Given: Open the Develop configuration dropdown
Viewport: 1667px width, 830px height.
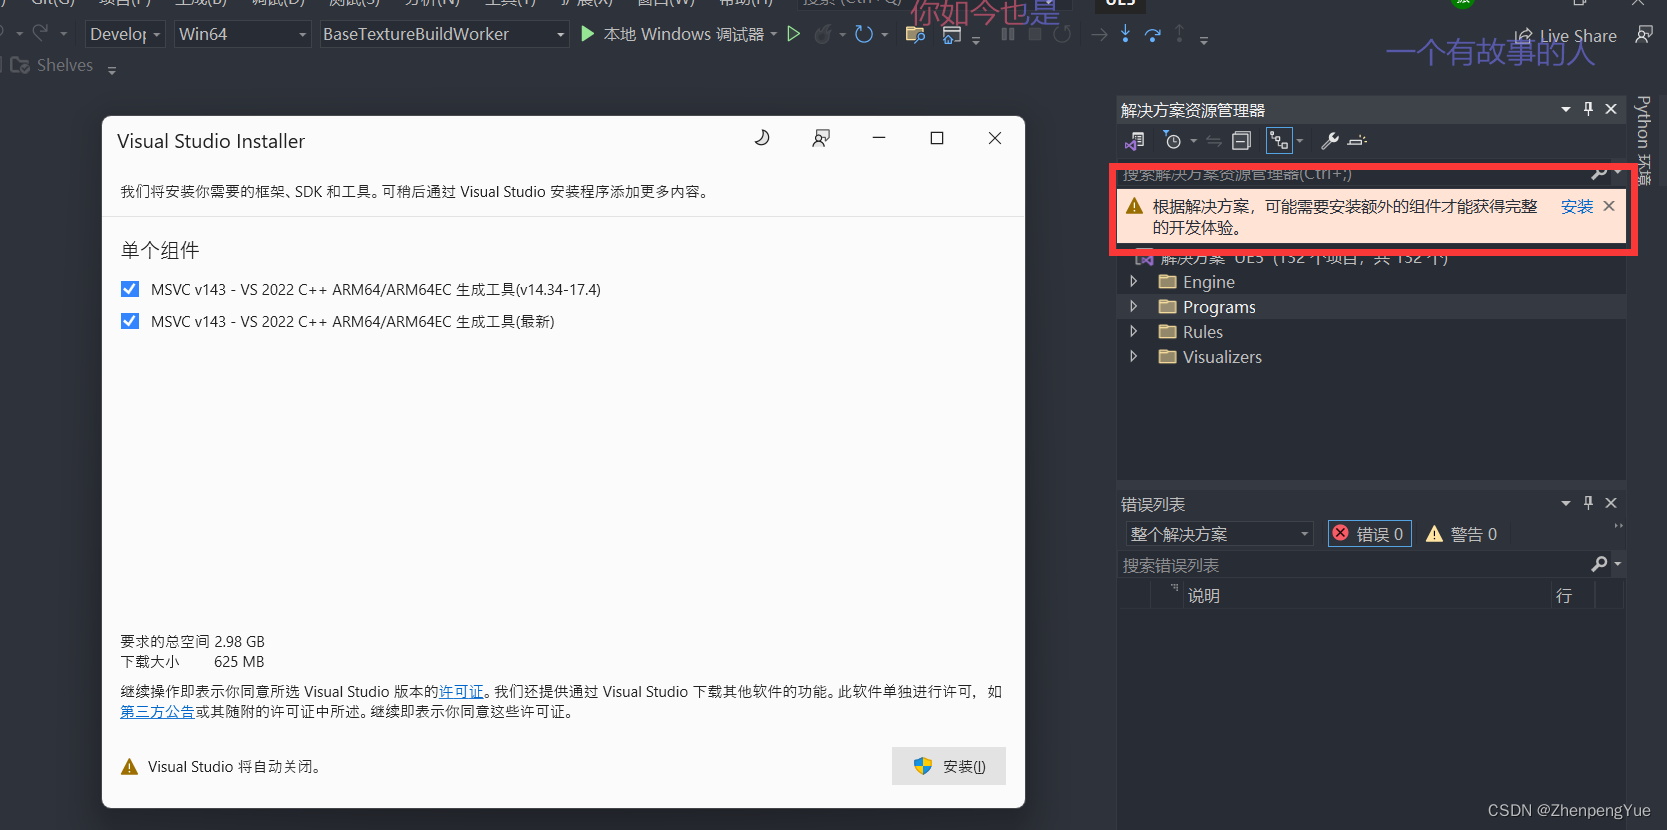Looking at the screenshot, I should click(x=126, y=34).
